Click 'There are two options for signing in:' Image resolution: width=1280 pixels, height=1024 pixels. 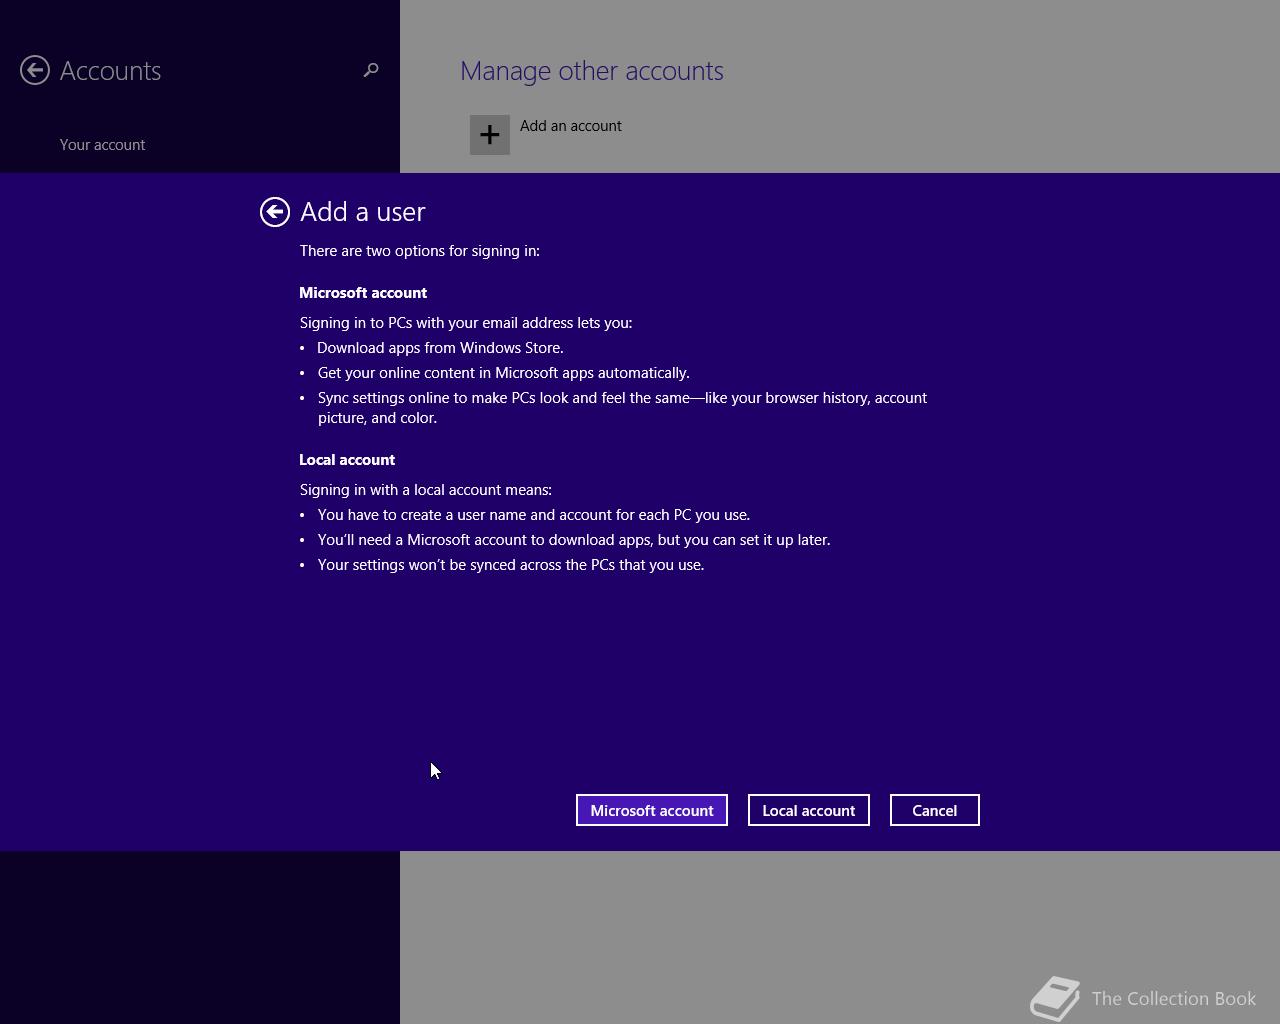pos(420,251)
